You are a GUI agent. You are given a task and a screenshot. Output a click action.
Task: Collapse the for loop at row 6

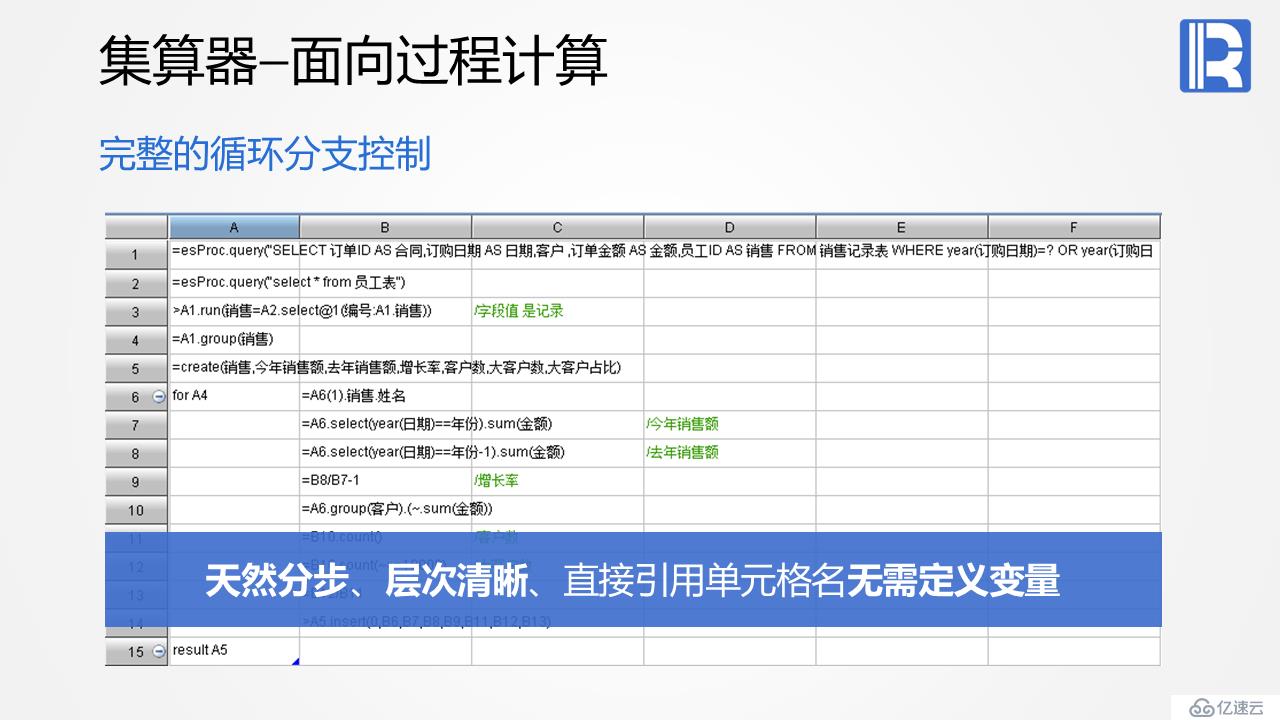159,397
